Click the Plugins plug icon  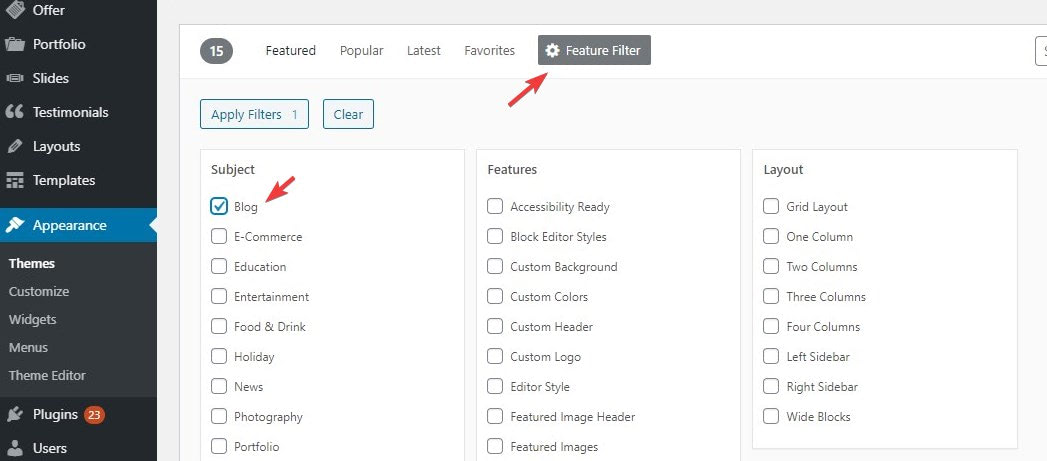[x=15, y=415]
